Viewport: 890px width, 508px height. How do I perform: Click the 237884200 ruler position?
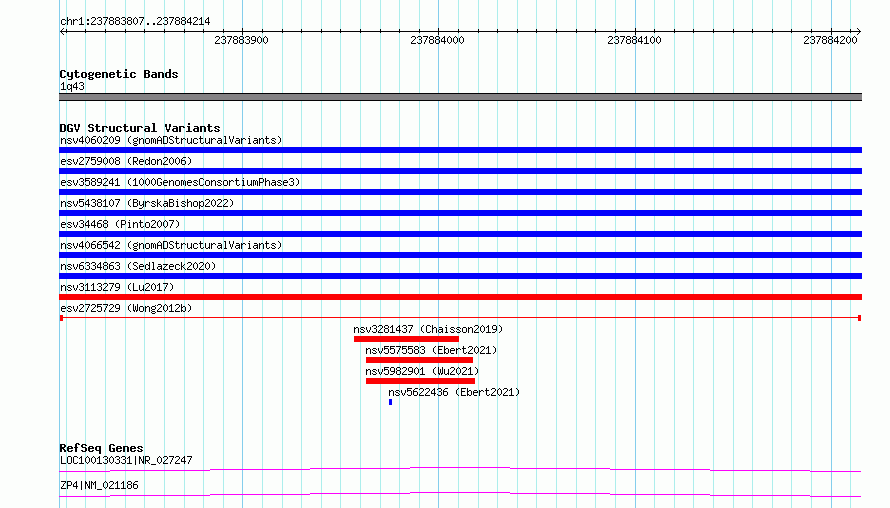tap(830, 40)
